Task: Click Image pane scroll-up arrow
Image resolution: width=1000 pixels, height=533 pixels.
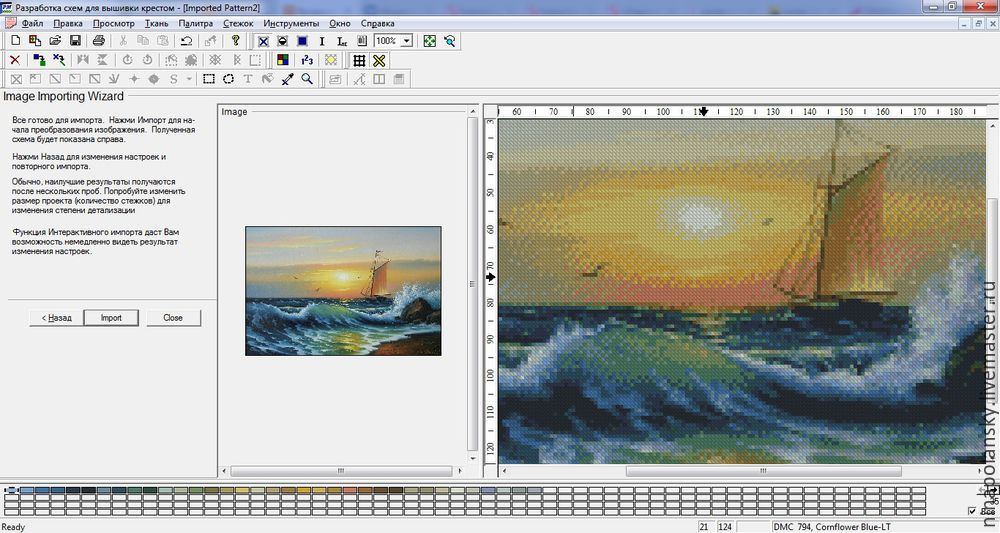Action: 473,112
